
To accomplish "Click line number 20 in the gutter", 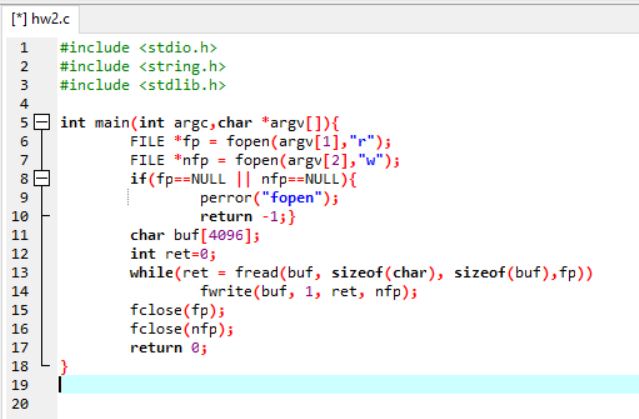I will (20, 404).
